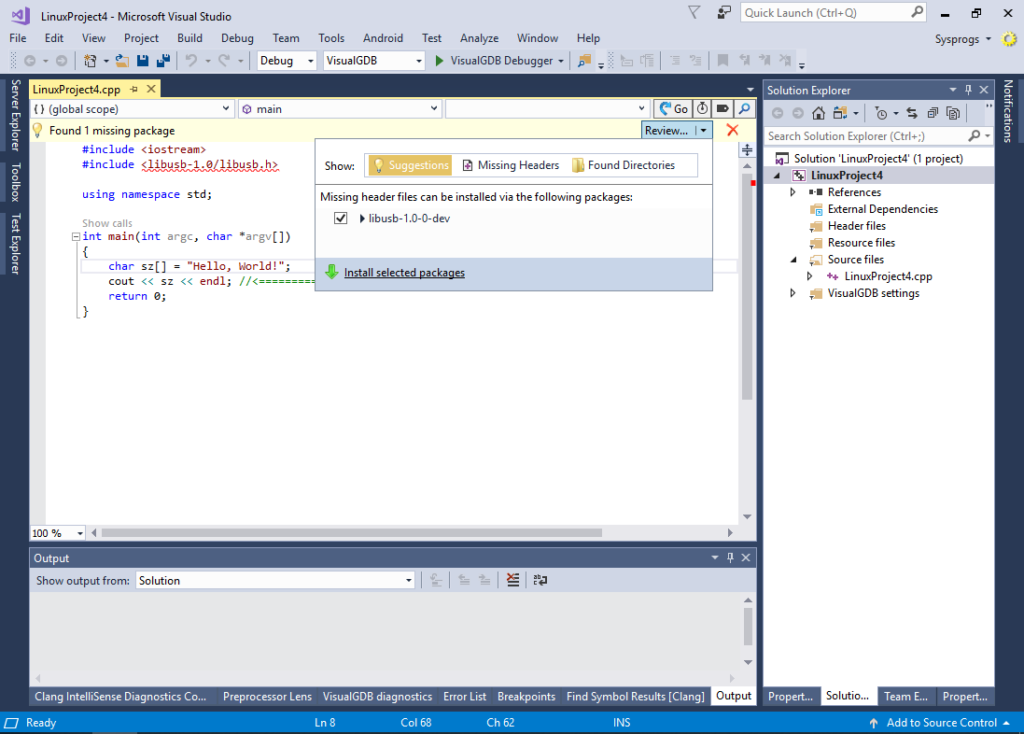Viewport: 1024px width, 734px height.
Task: Toggle word wrap in the Output panel
Action: tap(540, 580)
